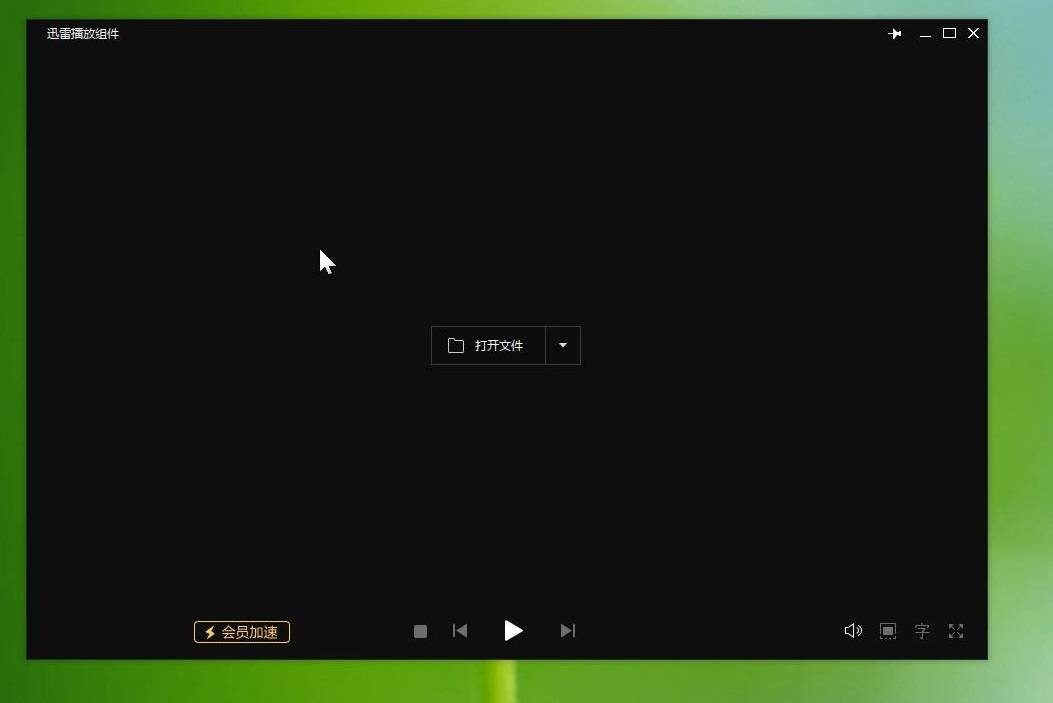1053x703 pixels.
Task: Skip to the next video
Action: pos(568,631)
